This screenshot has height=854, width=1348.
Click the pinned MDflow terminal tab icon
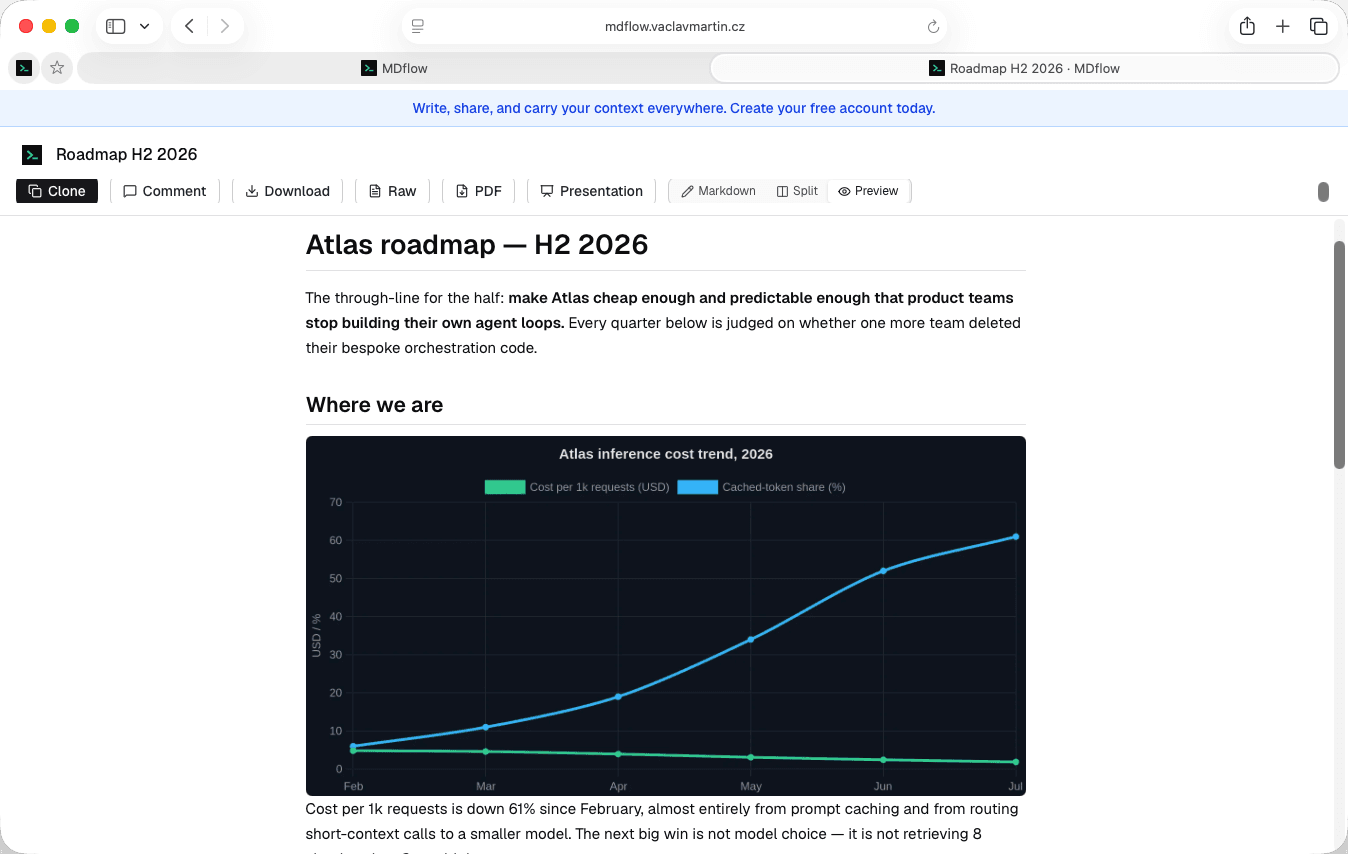(x=24, y=68)
